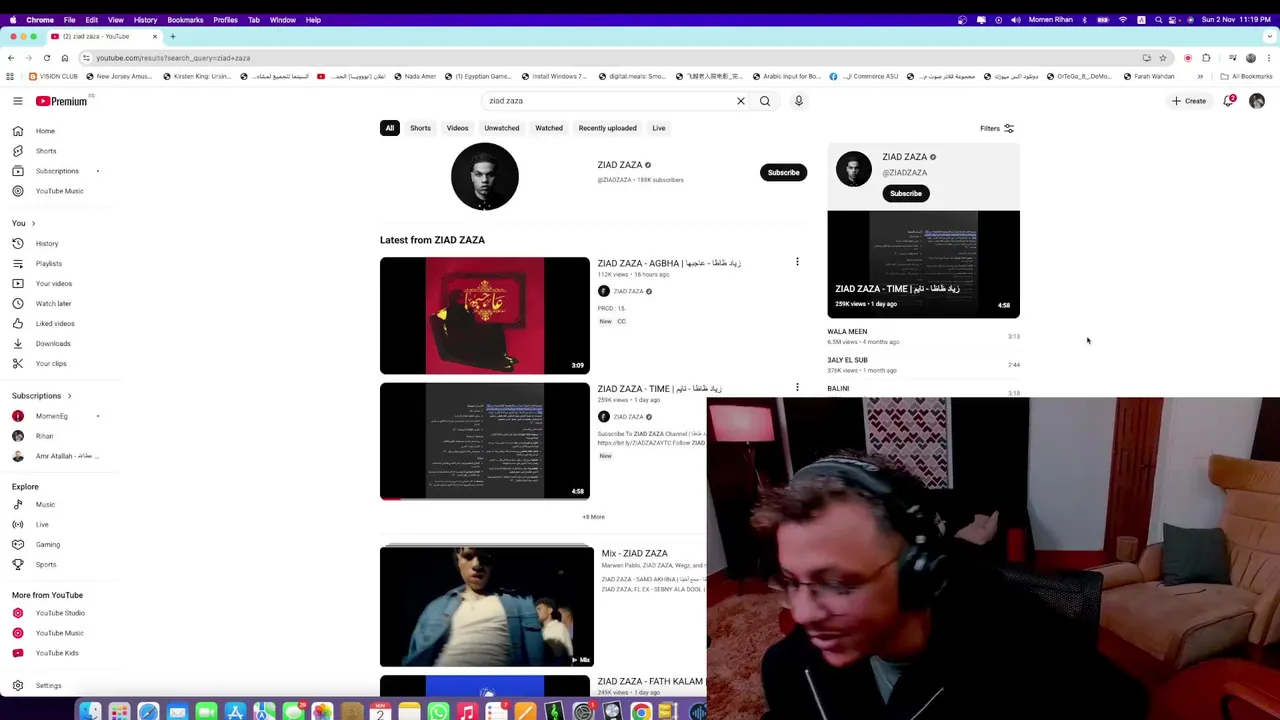This screenshot has width=1280, height=720.
Task: Open the Apple menu
Action: [12, 20]
